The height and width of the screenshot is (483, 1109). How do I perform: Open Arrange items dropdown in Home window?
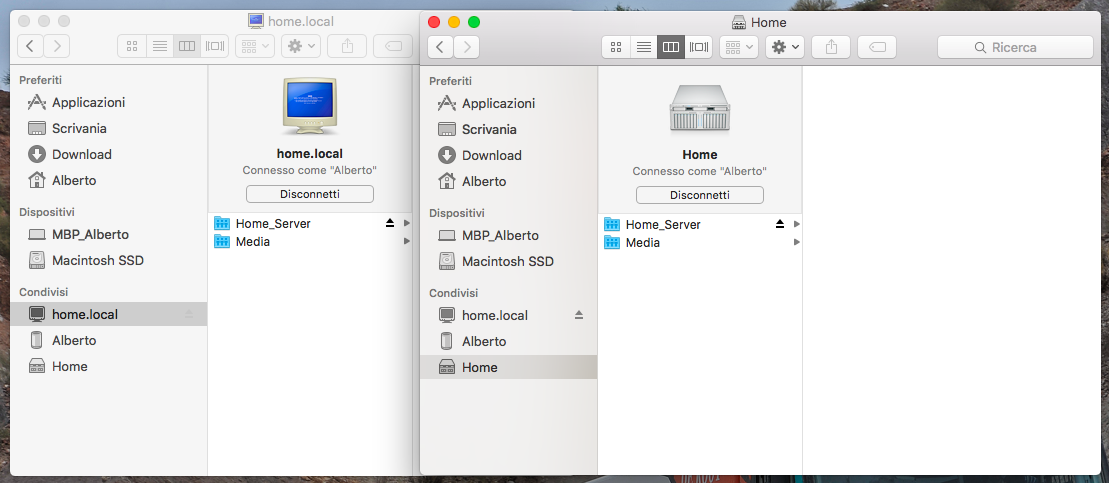[x=739, y=47]
